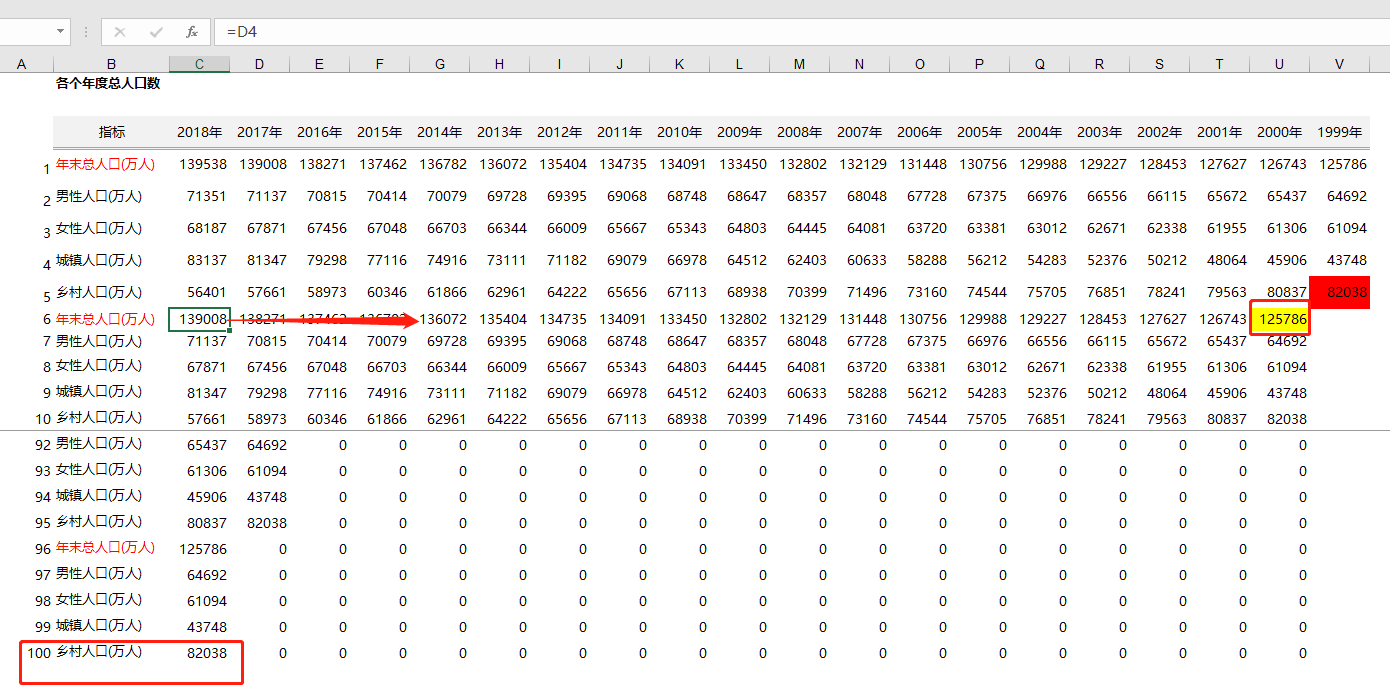Select the red-filled cell 82038 in column V
Viewport: 1390px width, 693px height.
tap(1340, 292)
